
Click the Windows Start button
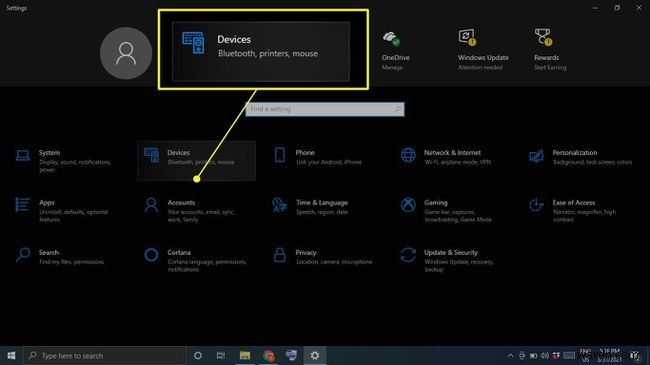click(x=11, y=355)
